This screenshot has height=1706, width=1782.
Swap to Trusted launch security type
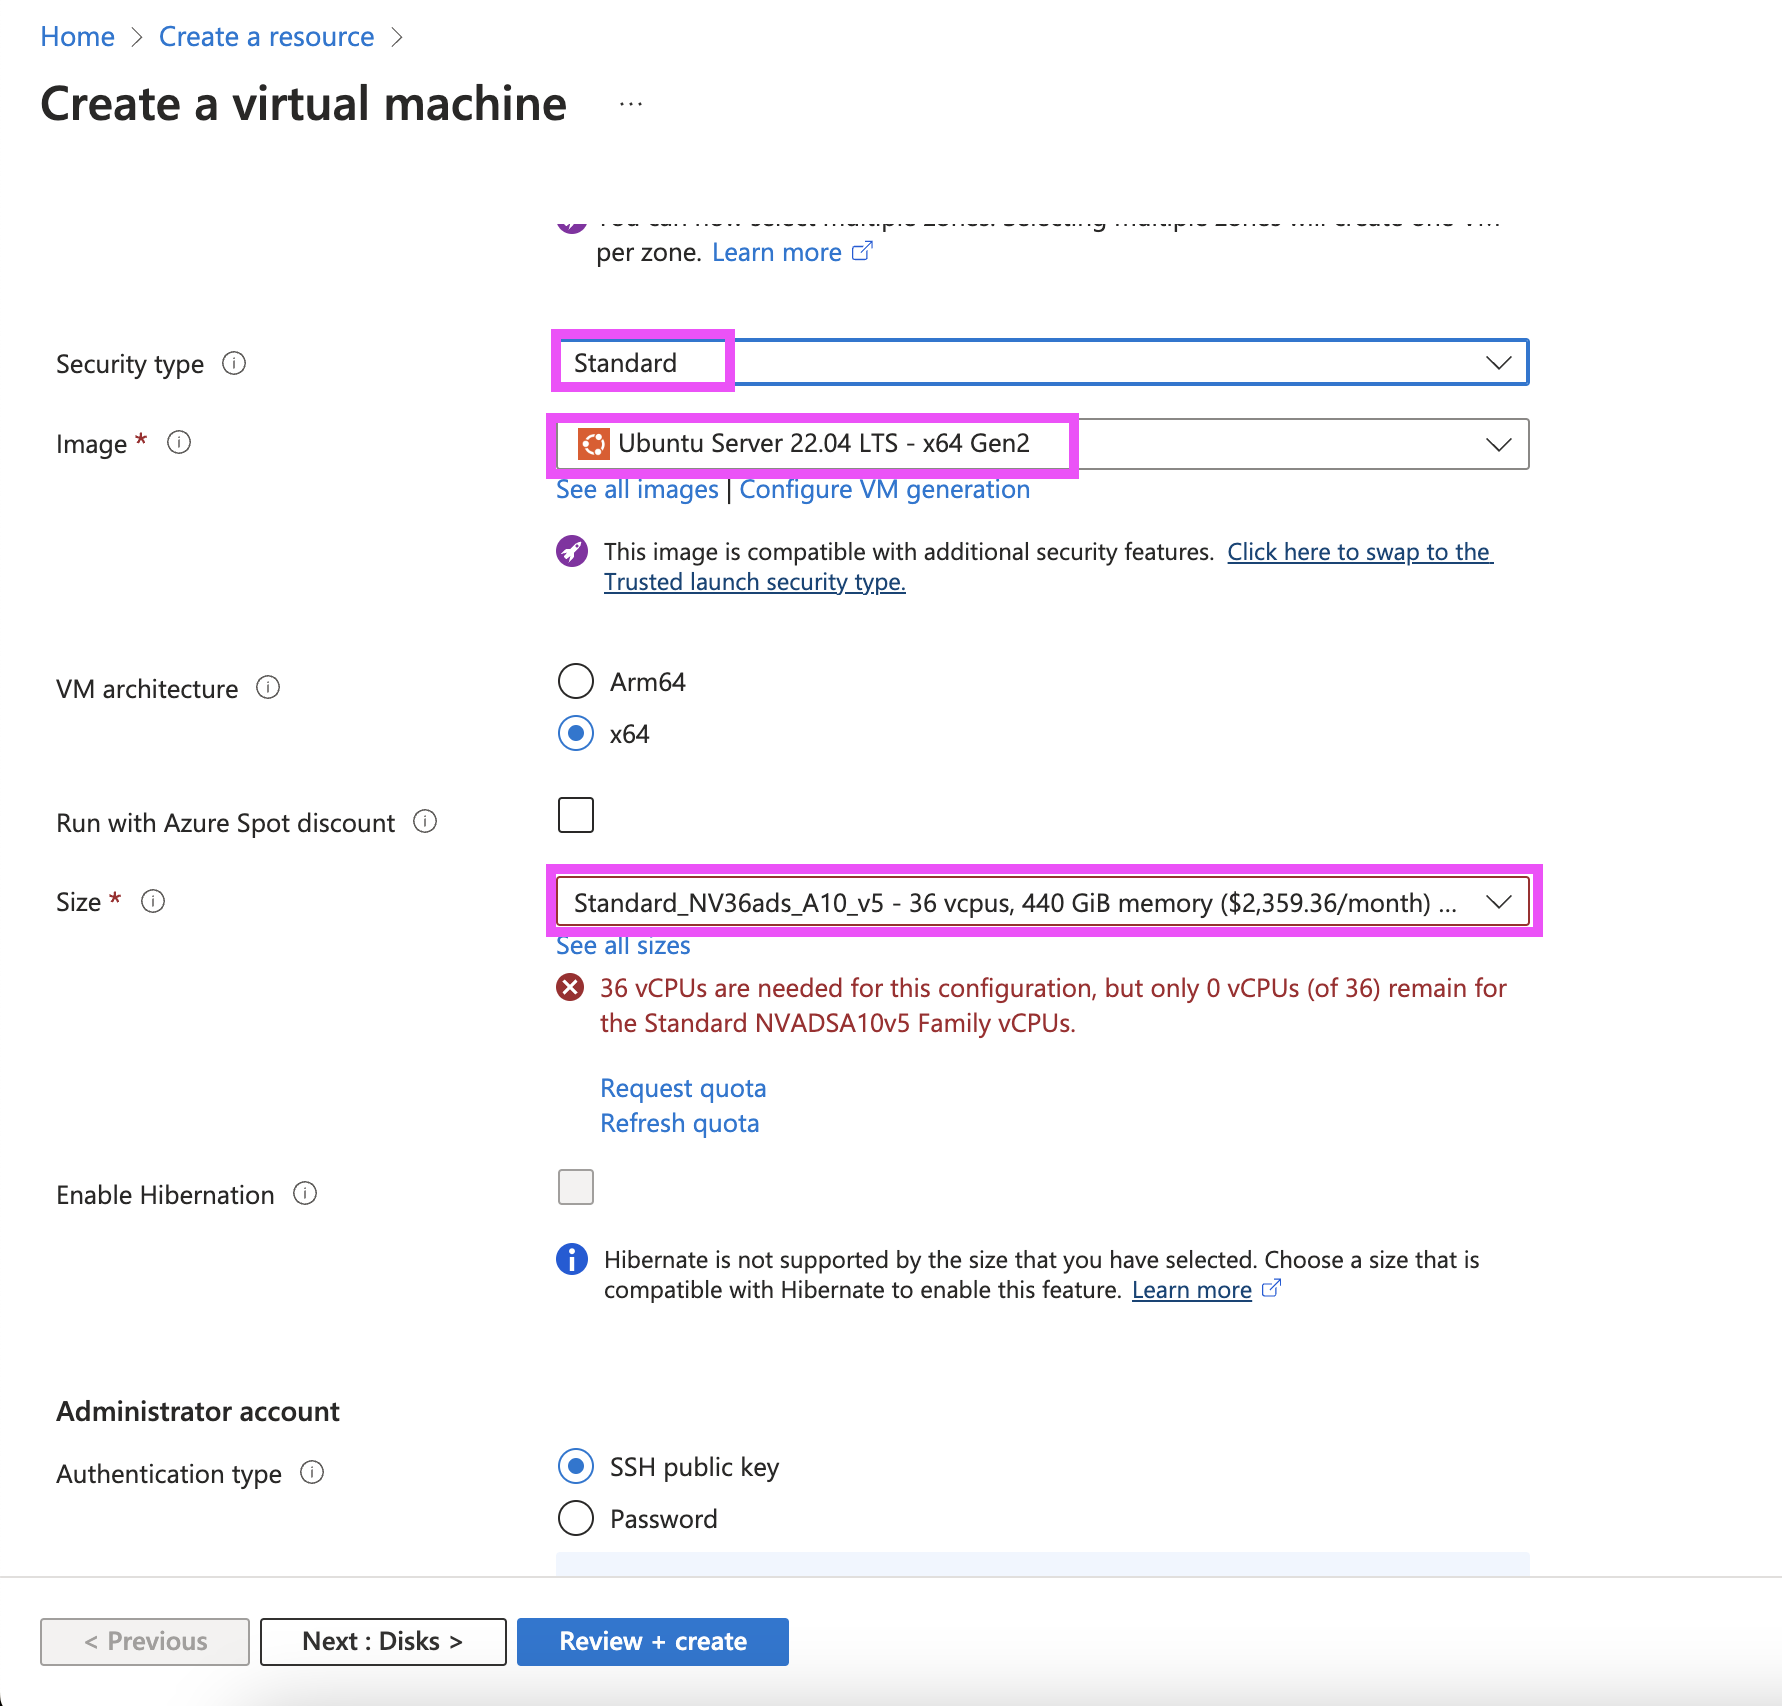1048,567
